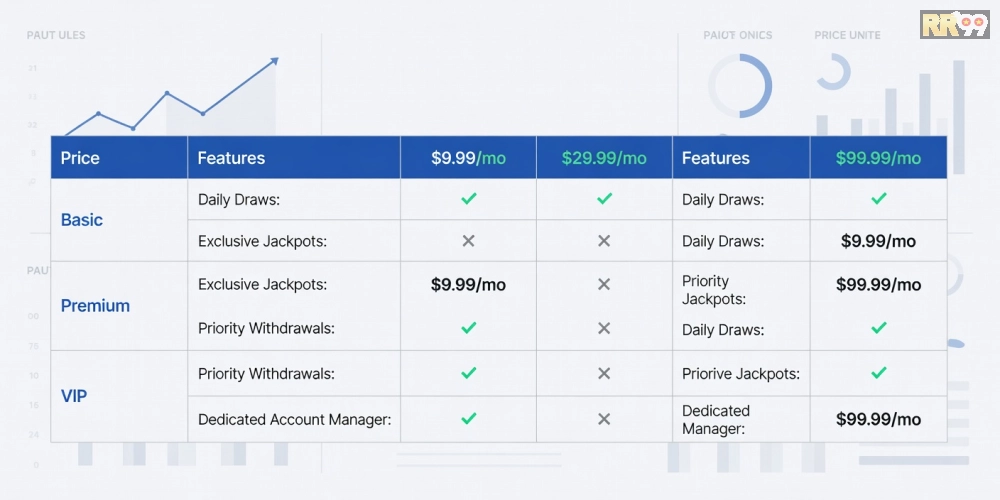Select the Premium plan row label
Screen dimensions: 1000x500
point(95,305)
